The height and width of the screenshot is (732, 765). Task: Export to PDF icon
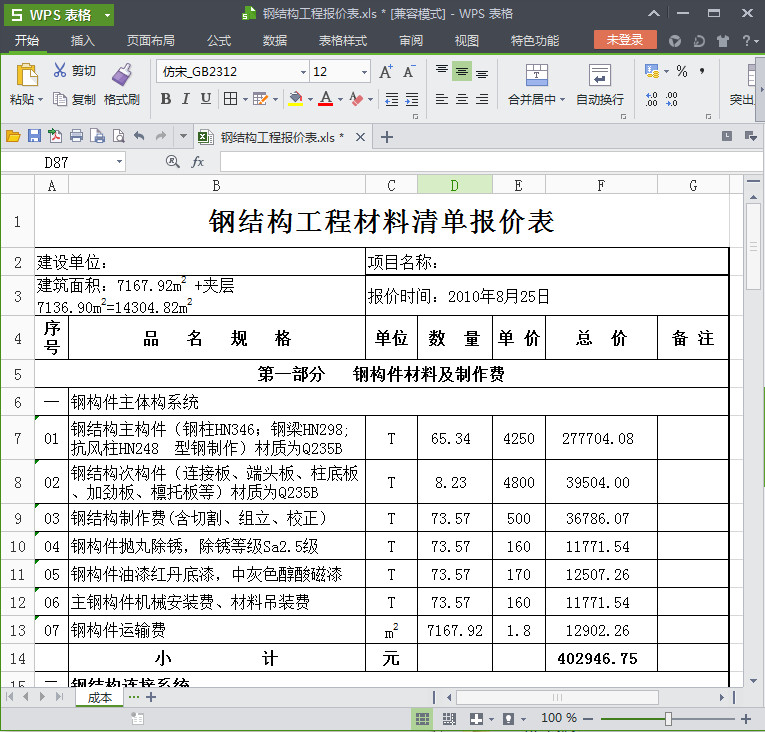tap(55, 136)
